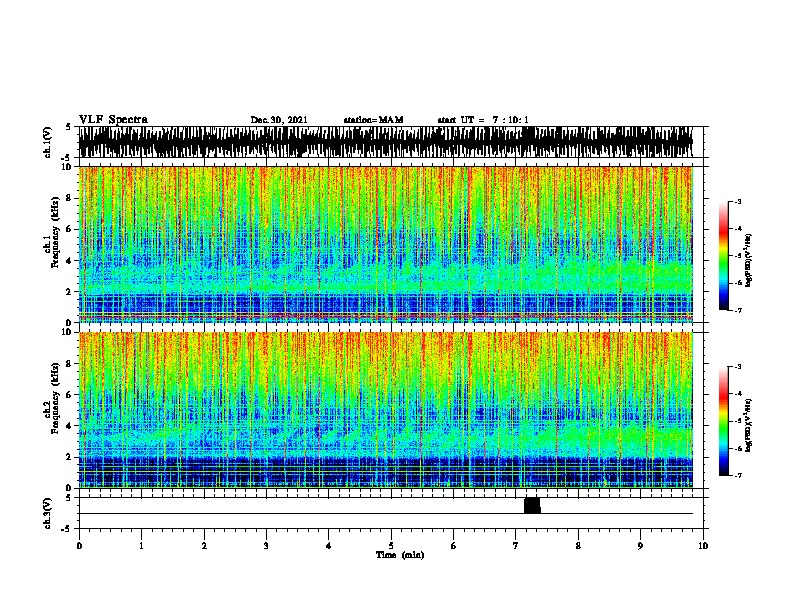Viewport: 792px width, 612px height.
Task: Click the "2" kHz tick on ch.2 axis
Action: point(70,457)
